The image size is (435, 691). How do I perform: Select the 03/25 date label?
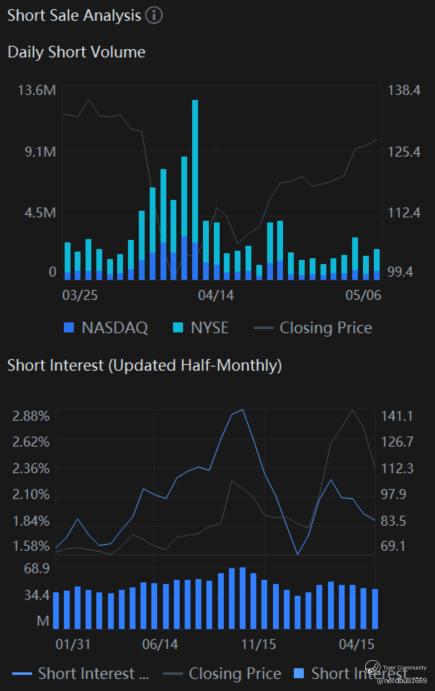(80, 295)
